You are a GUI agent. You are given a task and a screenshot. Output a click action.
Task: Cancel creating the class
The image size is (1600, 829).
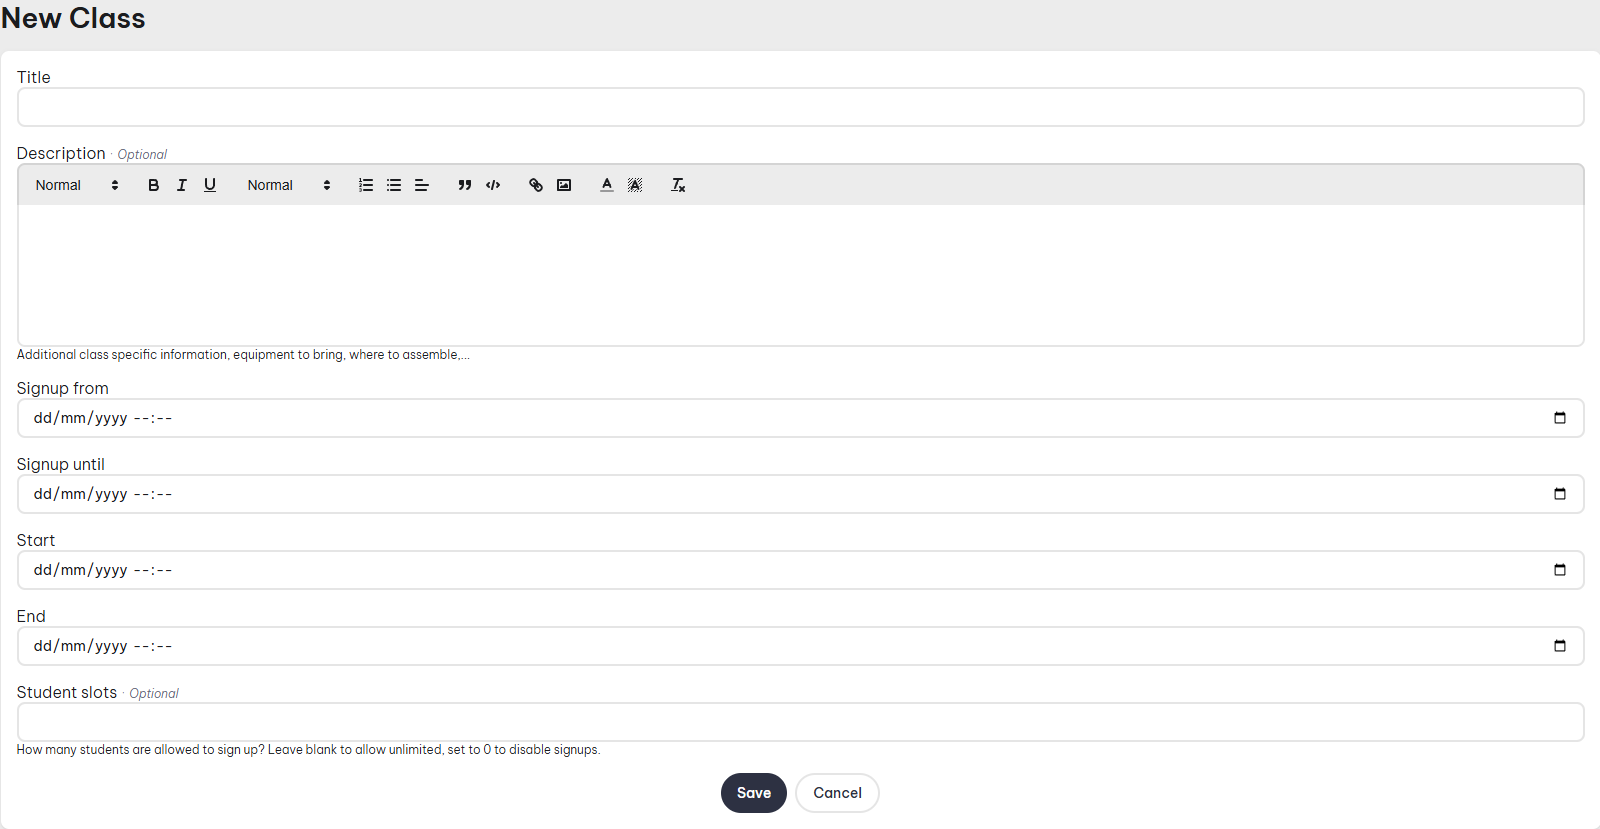tap(837, 793)
